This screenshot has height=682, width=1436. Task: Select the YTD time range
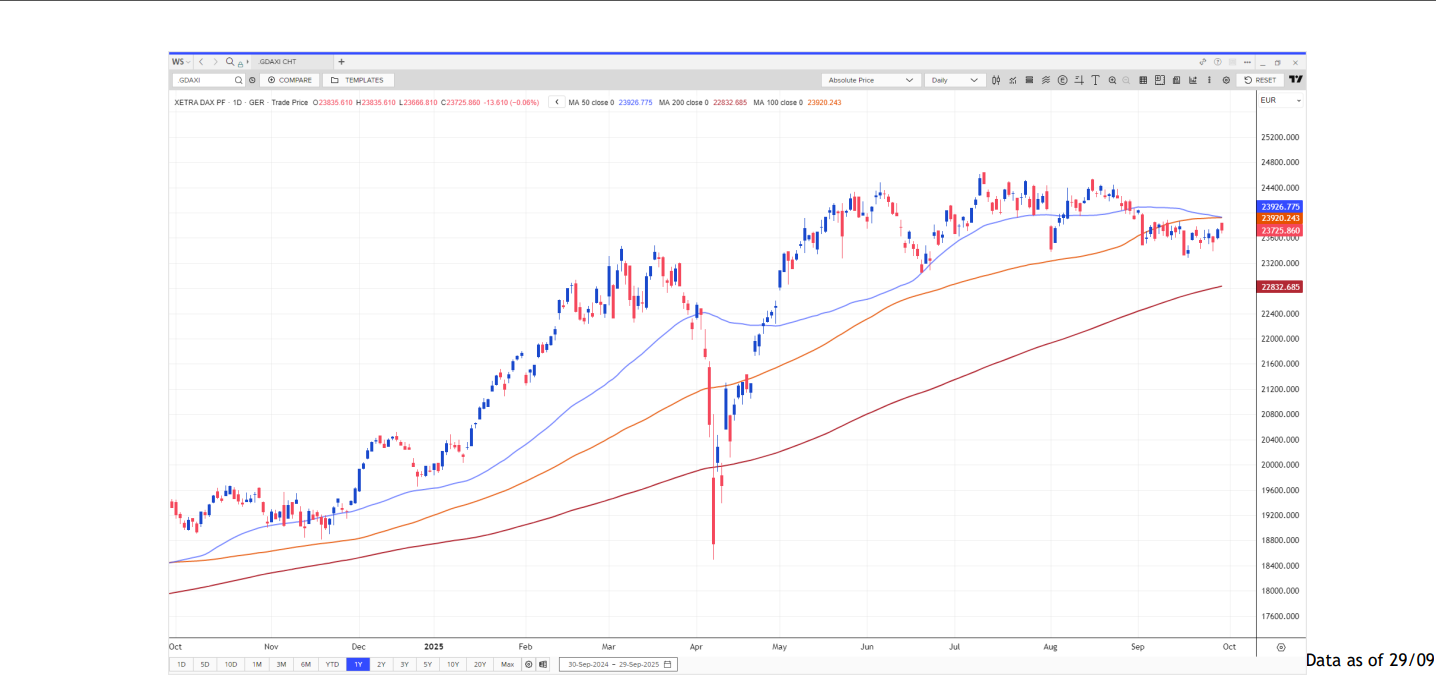(x=332, y=664)
